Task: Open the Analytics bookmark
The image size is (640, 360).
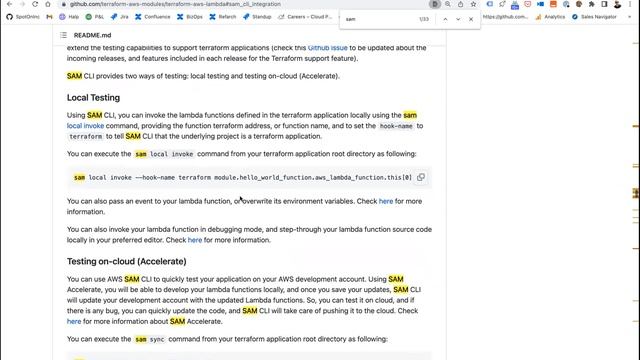Action: 550,17
